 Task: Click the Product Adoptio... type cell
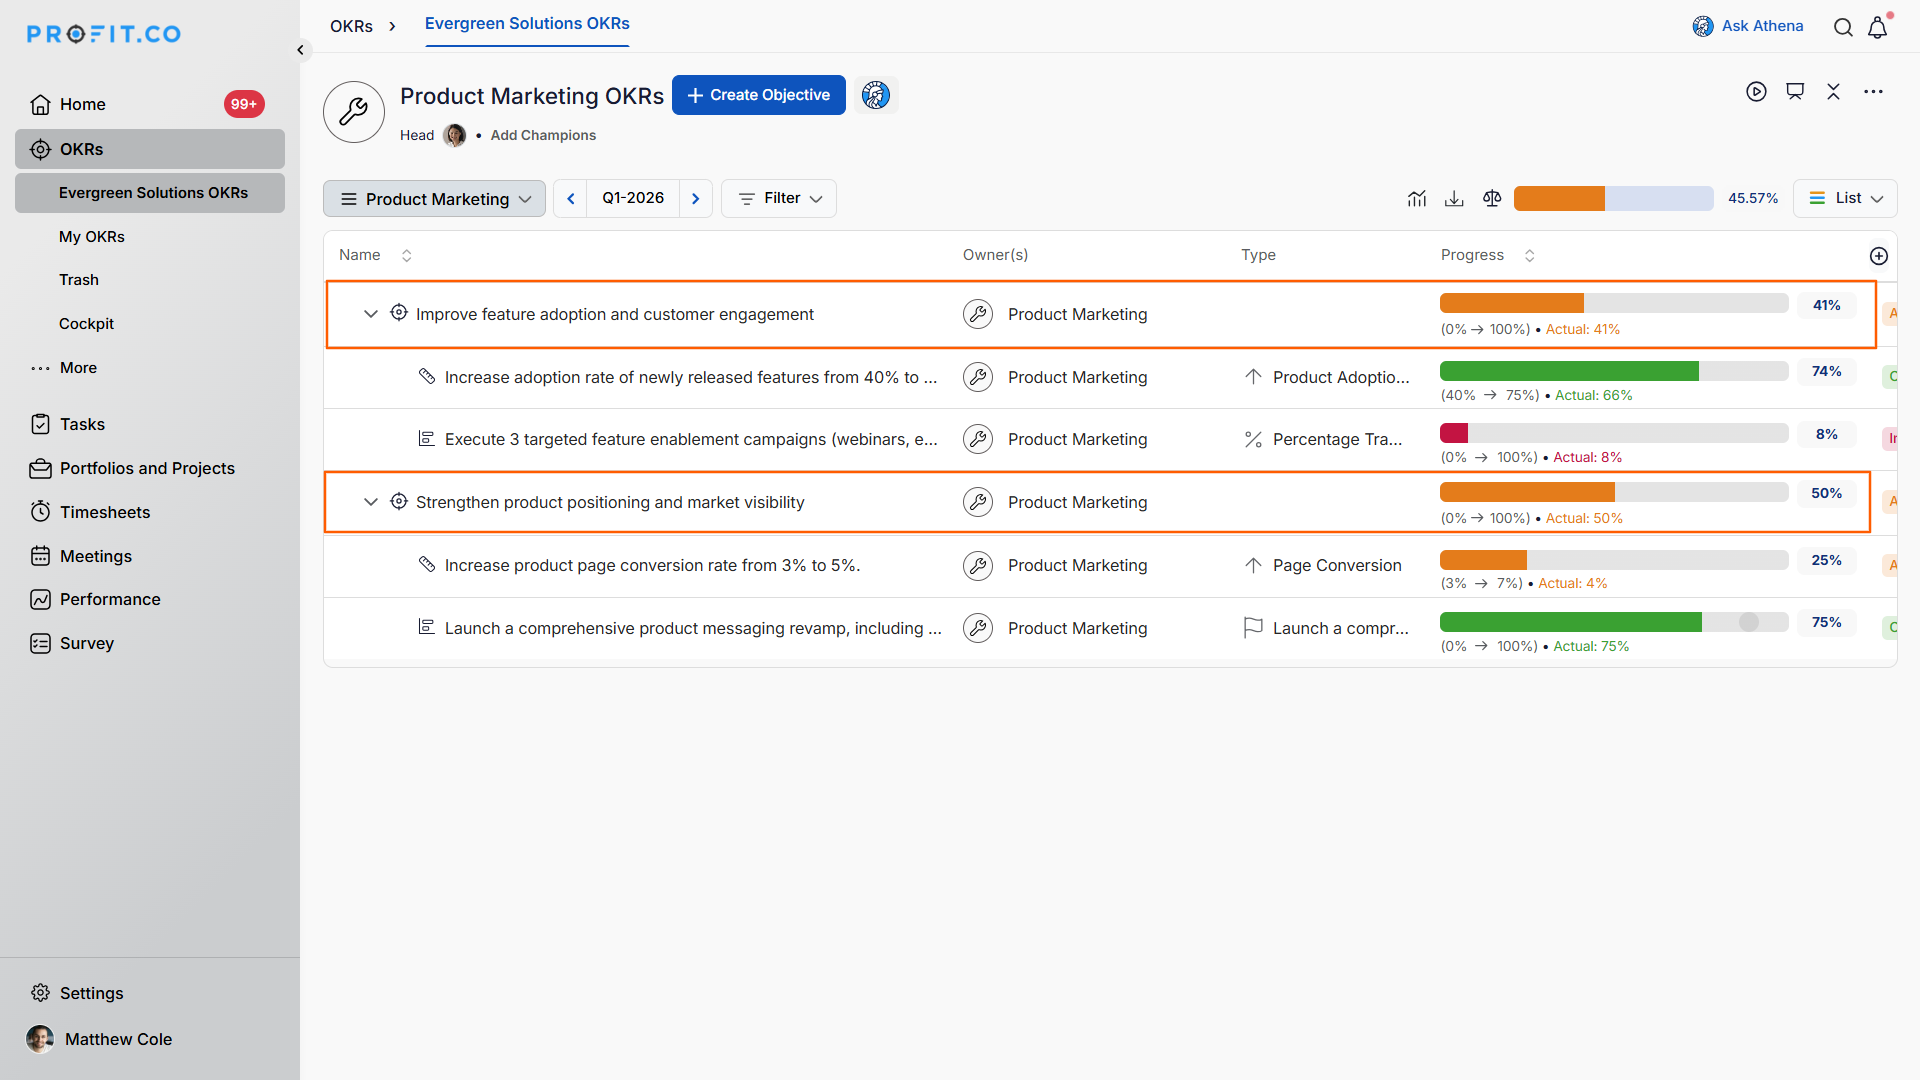1326,377
